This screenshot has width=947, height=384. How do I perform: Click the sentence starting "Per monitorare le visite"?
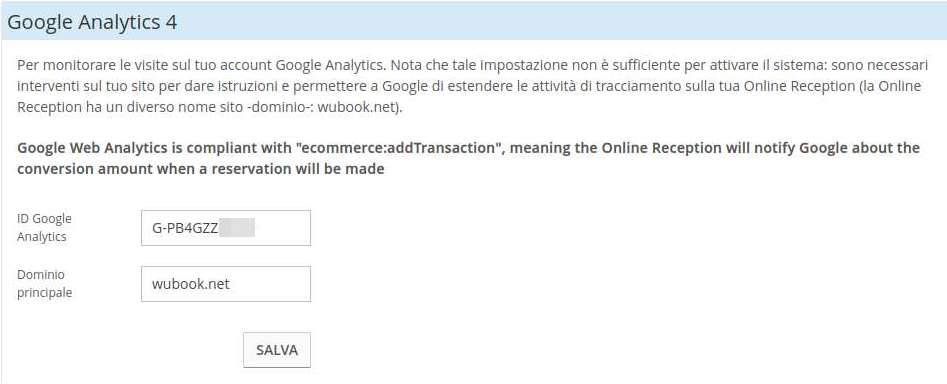point(199,64)
